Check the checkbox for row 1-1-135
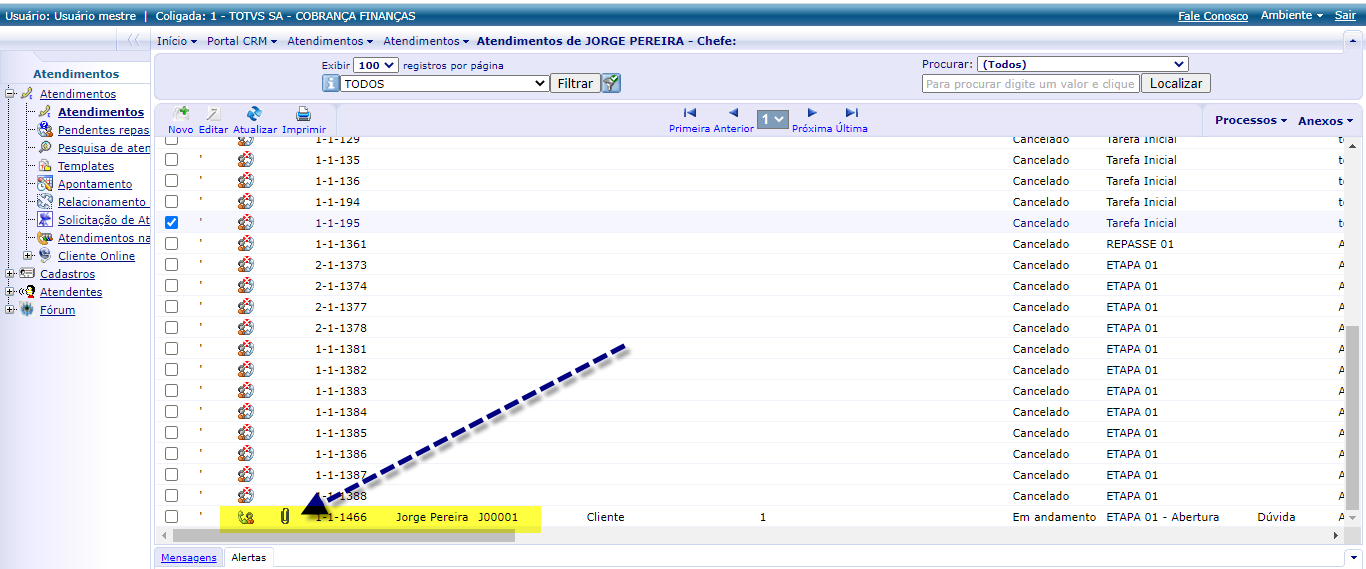The height and width of the screenshot is (569, 1366). [x=171, y=160]
